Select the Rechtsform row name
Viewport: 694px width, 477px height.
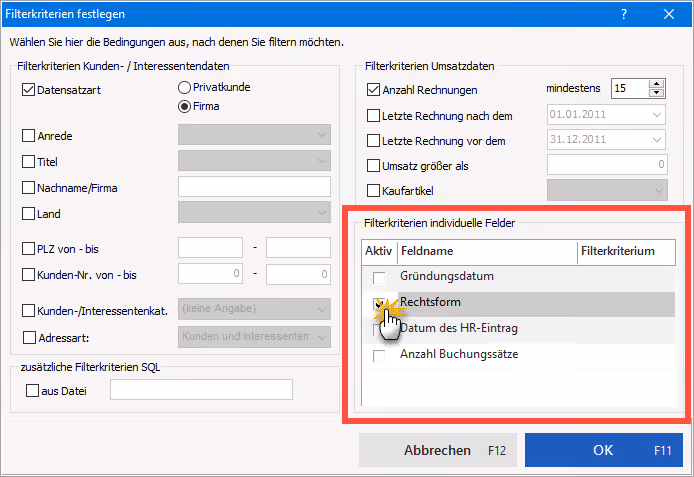tap(431, 302)
